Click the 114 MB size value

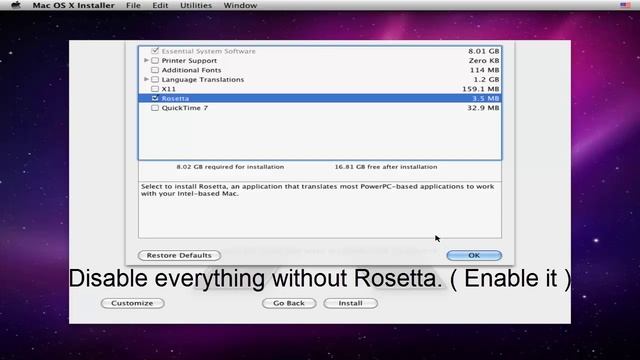[484, 70]
